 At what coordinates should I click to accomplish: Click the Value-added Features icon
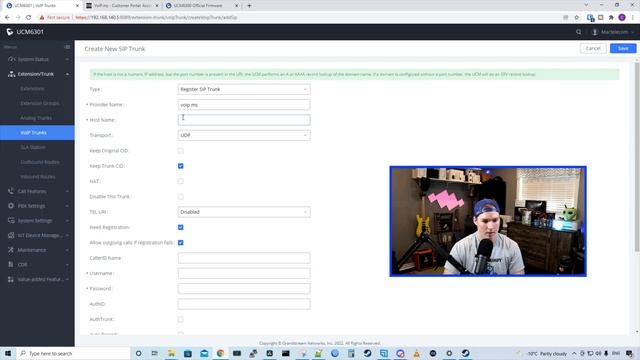pyautogui.click(x=11, y=279)
